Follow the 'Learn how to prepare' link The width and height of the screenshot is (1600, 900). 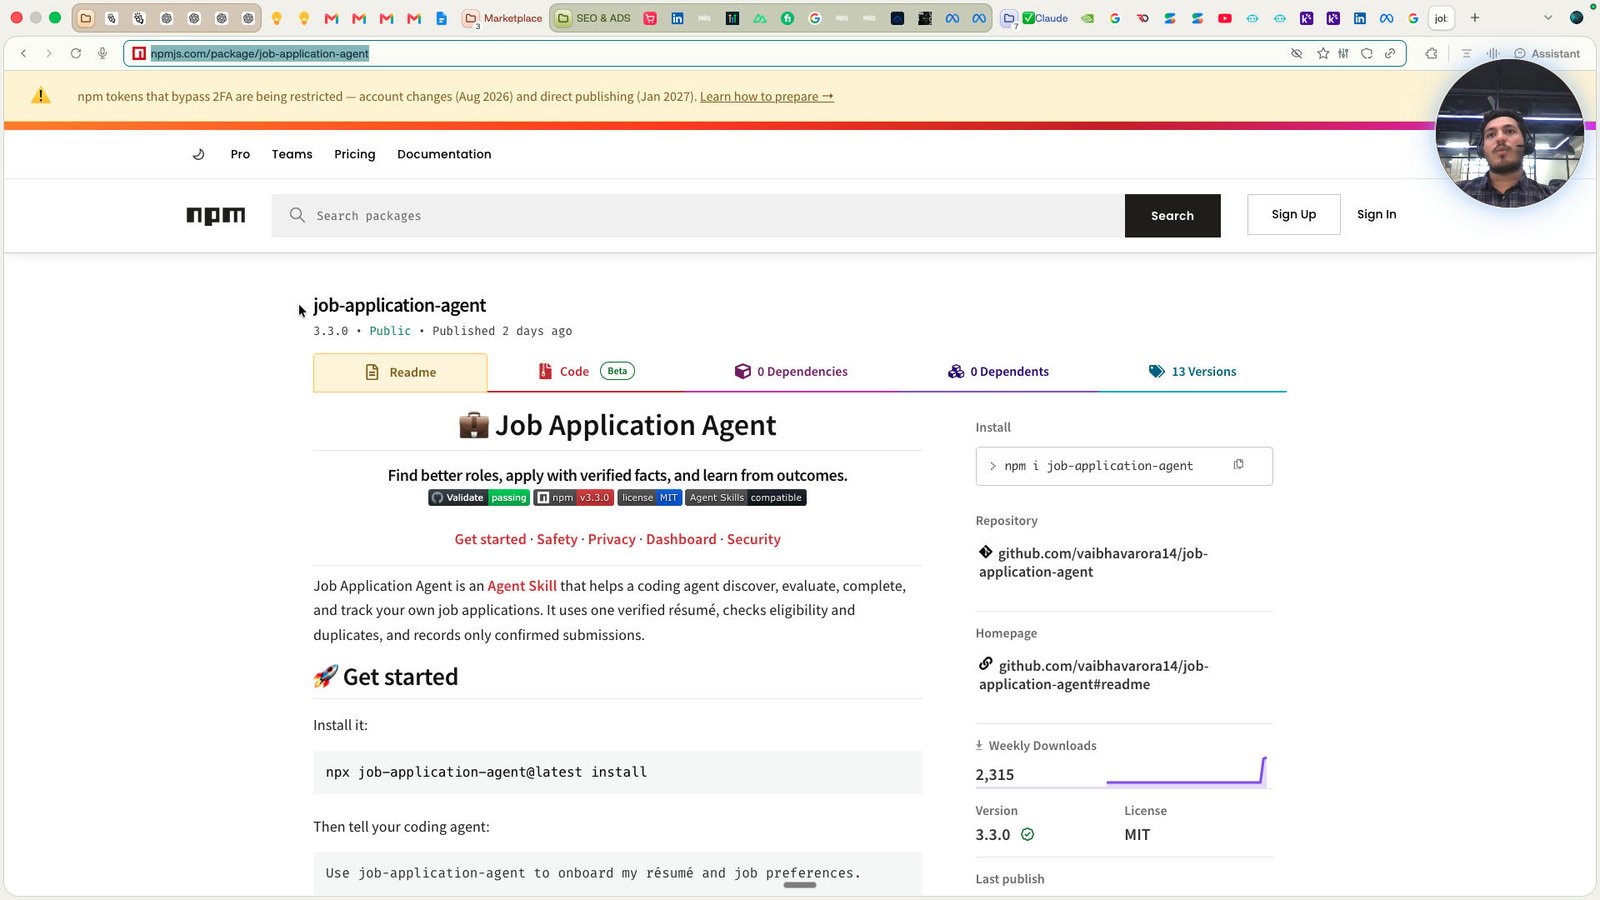[x=767, y=97]
